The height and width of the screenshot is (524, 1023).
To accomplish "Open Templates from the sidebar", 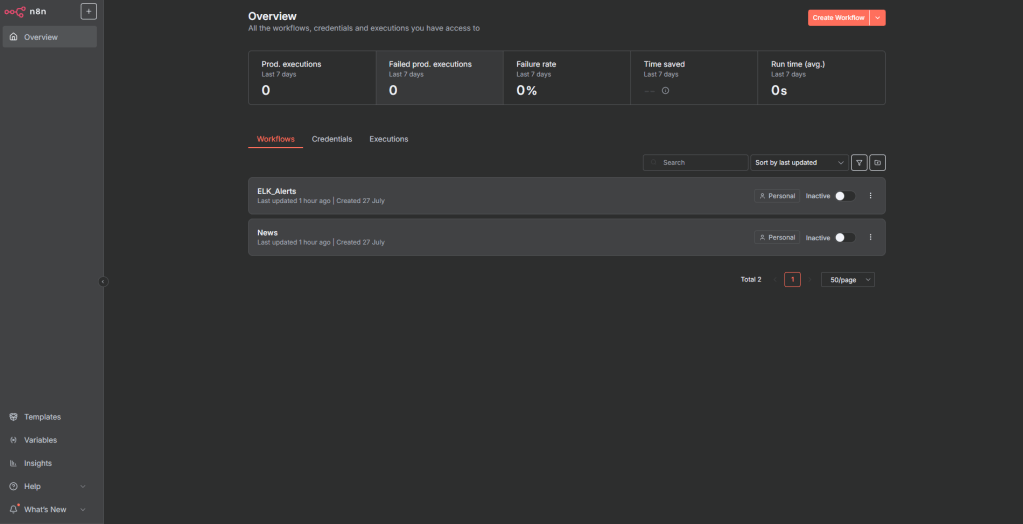I will tap(42, 417).
